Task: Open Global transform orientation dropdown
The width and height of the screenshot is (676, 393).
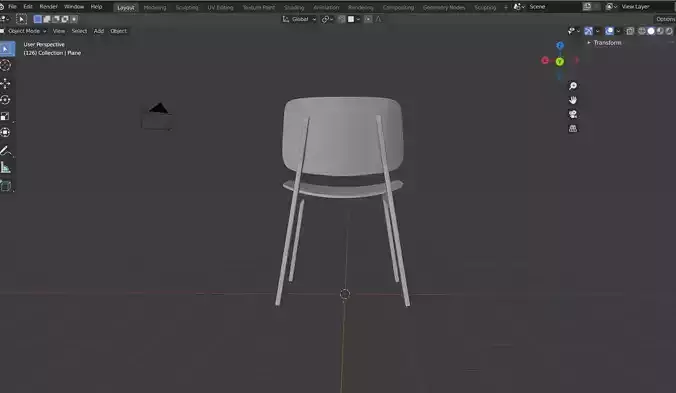Action: click(300, 19)
